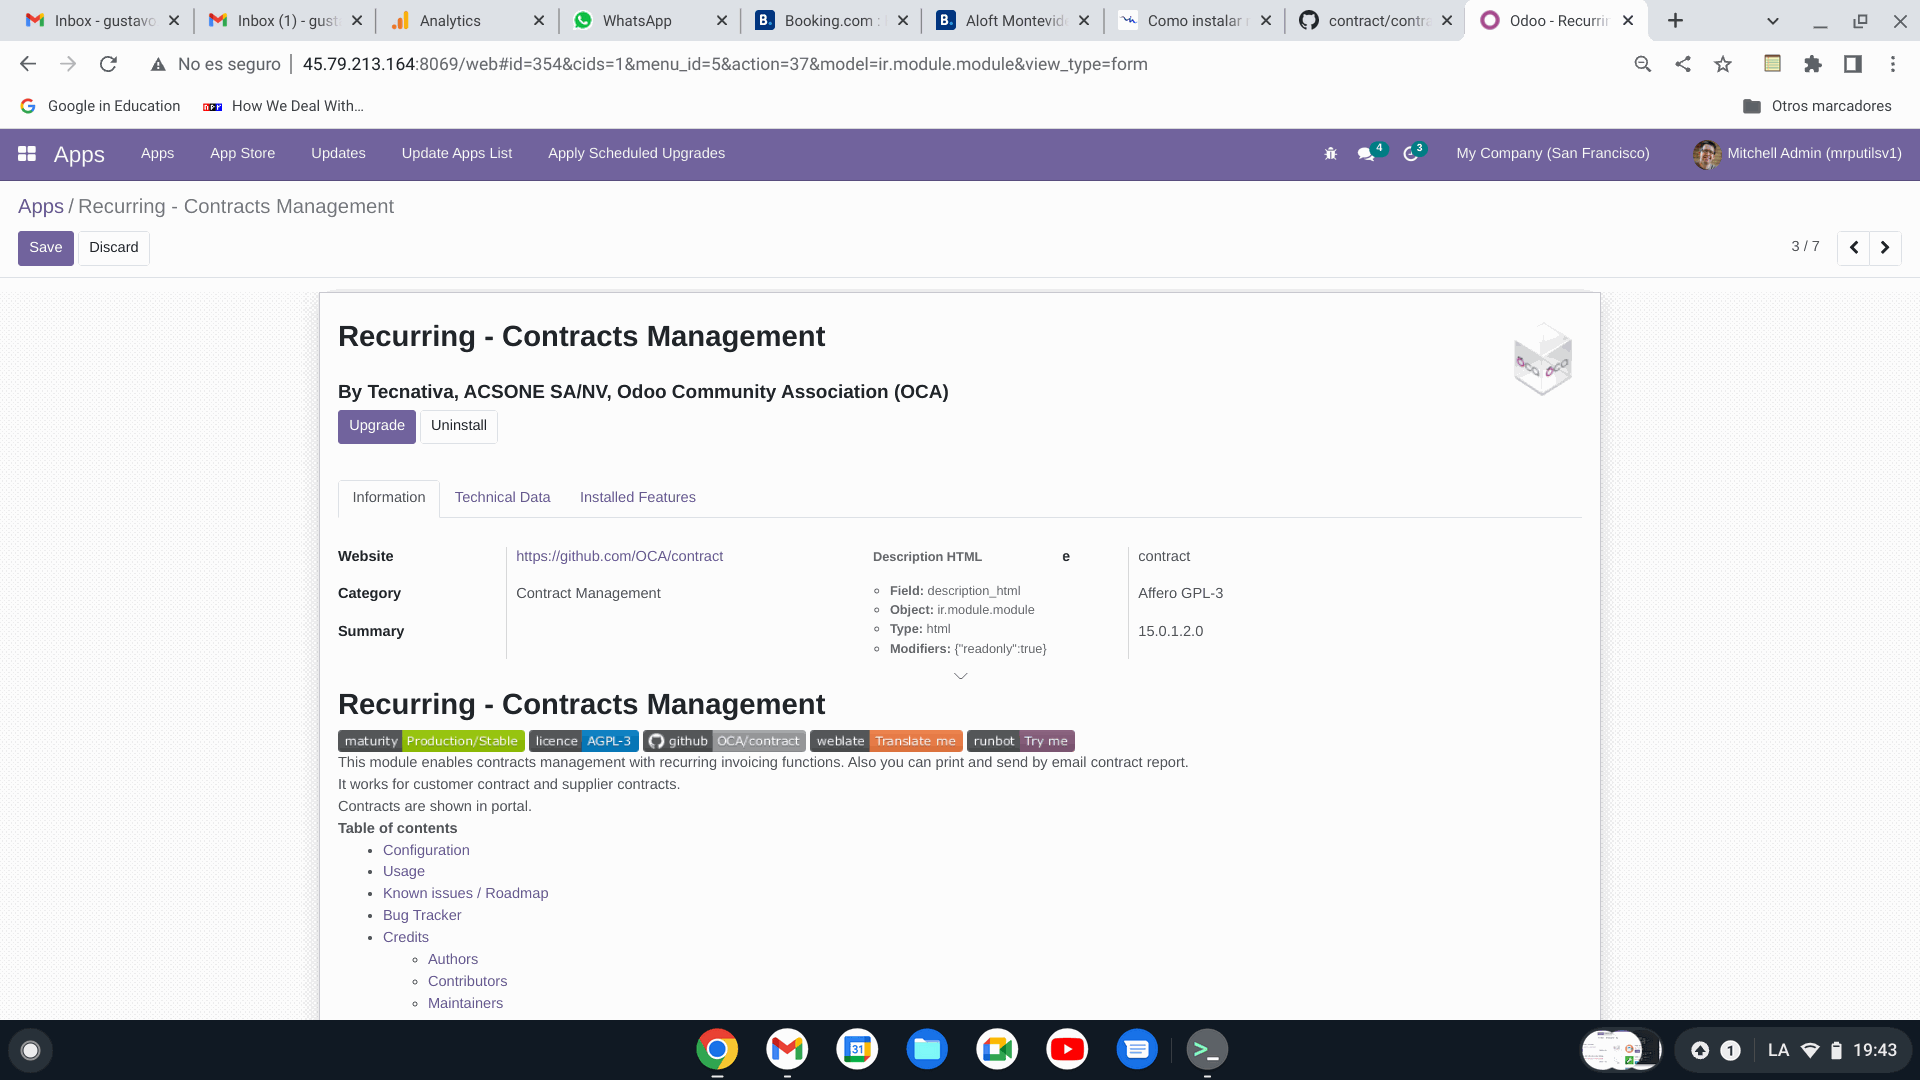Viewport: 1920px width, 1080px height.
Task: Reload the page
Action: 108,64
